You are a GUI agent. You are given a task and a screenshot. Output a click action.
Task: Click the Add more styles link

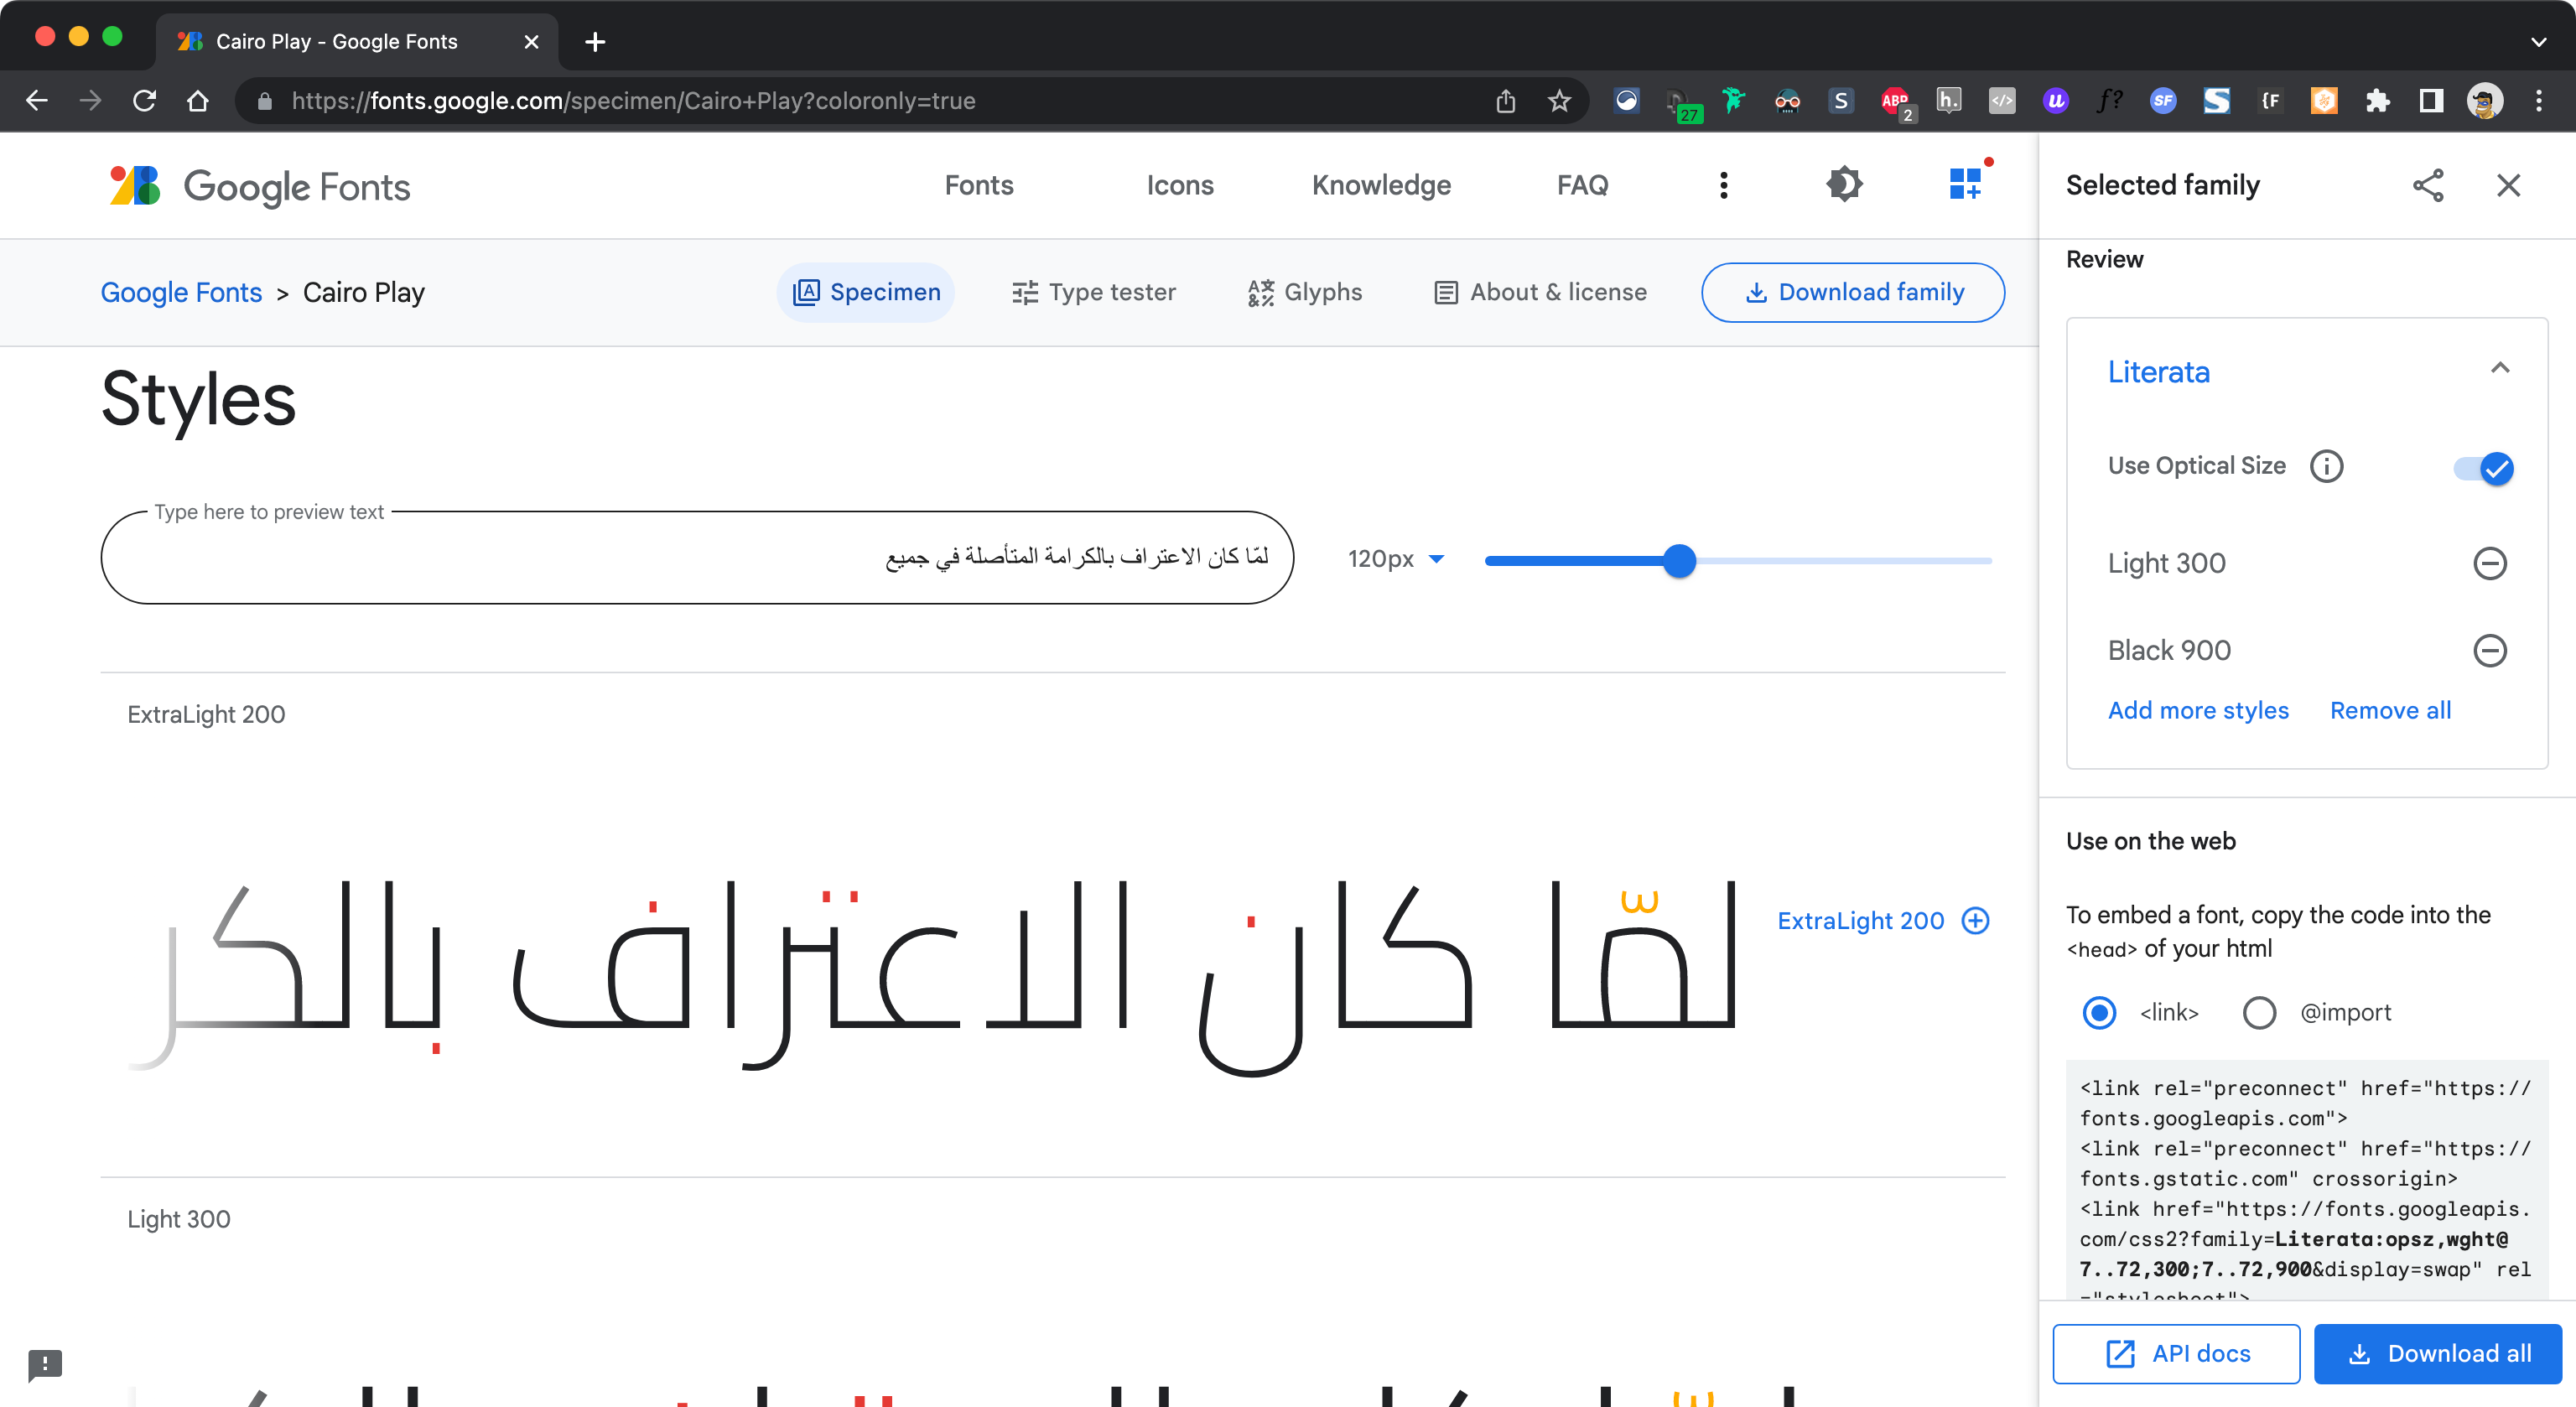click(2198, 710)
